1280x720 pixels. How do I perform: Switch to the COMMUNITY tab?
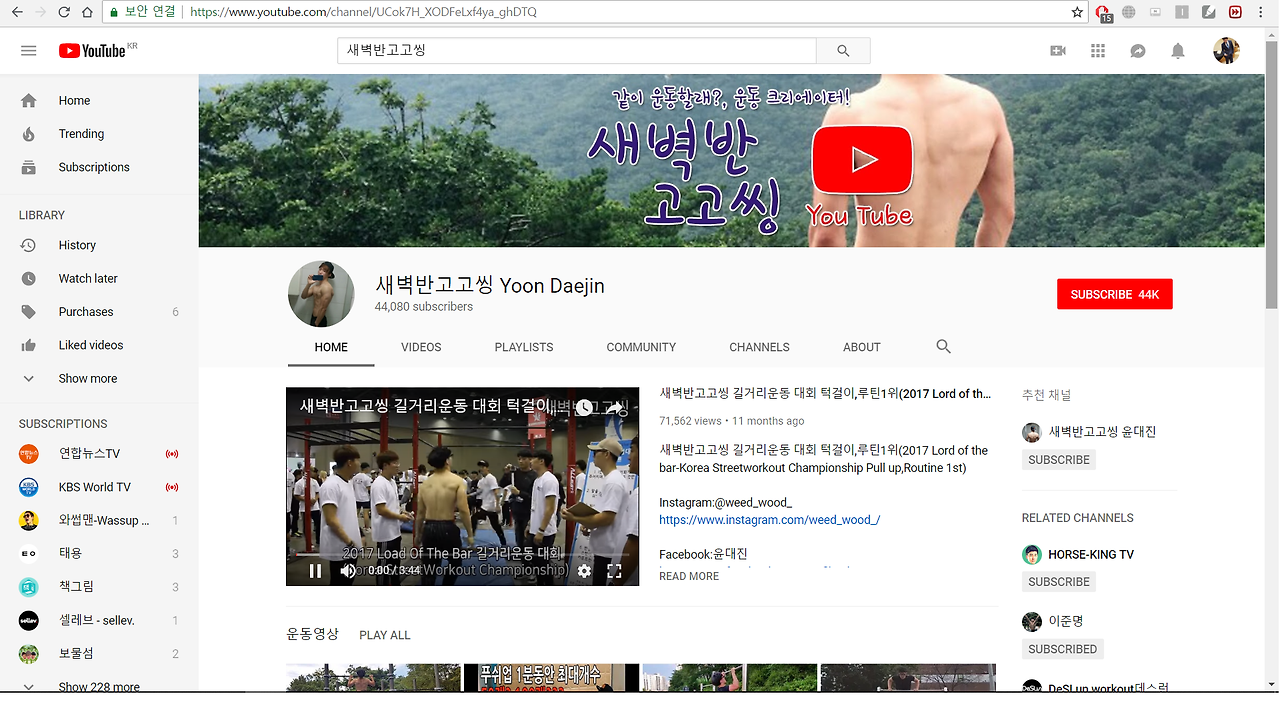tap(641, 346)
